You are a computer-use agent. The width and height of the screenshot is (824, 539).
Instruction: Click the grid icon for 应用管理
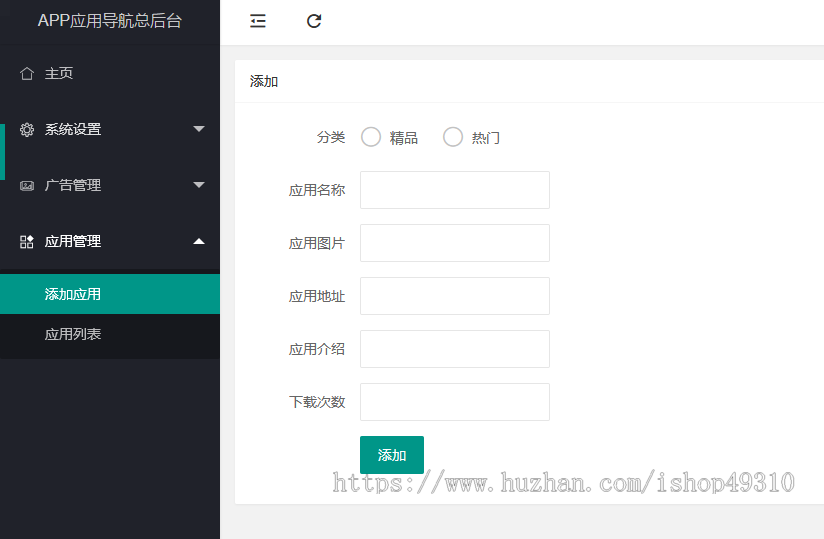click(27, 242)
